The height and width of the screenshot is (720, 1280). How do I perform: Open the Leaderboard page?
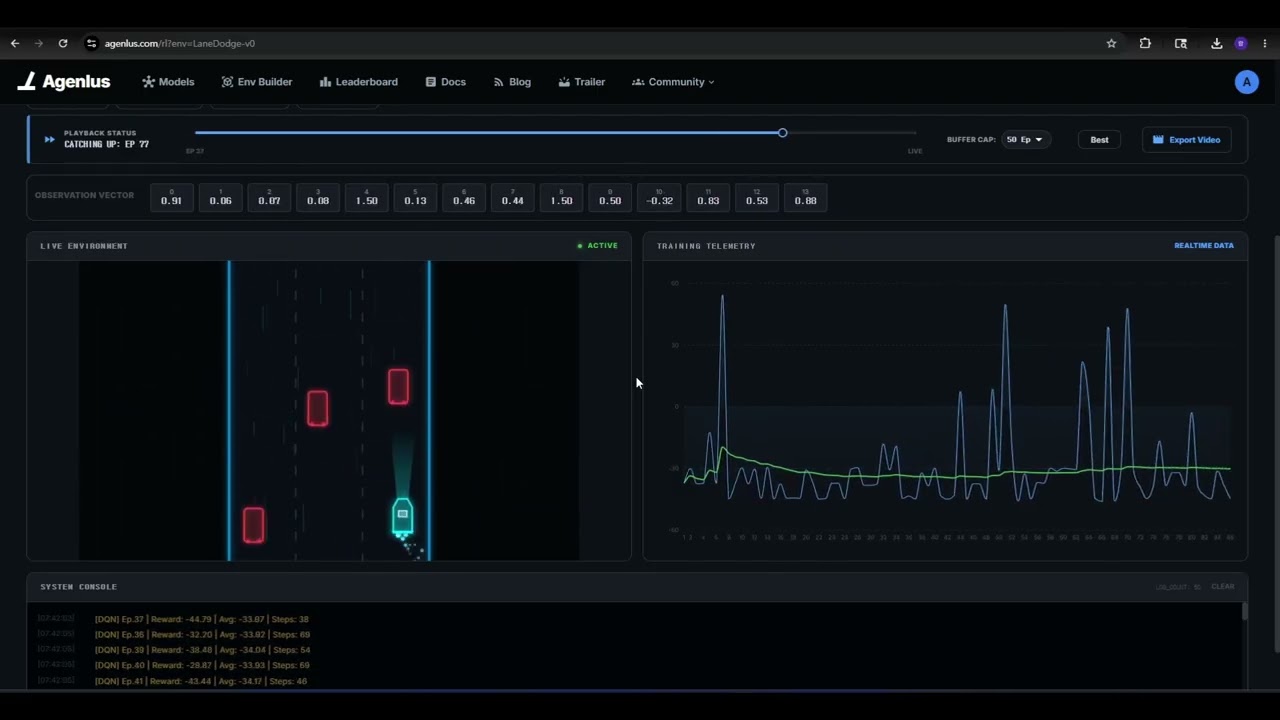(x=359, y=82)
